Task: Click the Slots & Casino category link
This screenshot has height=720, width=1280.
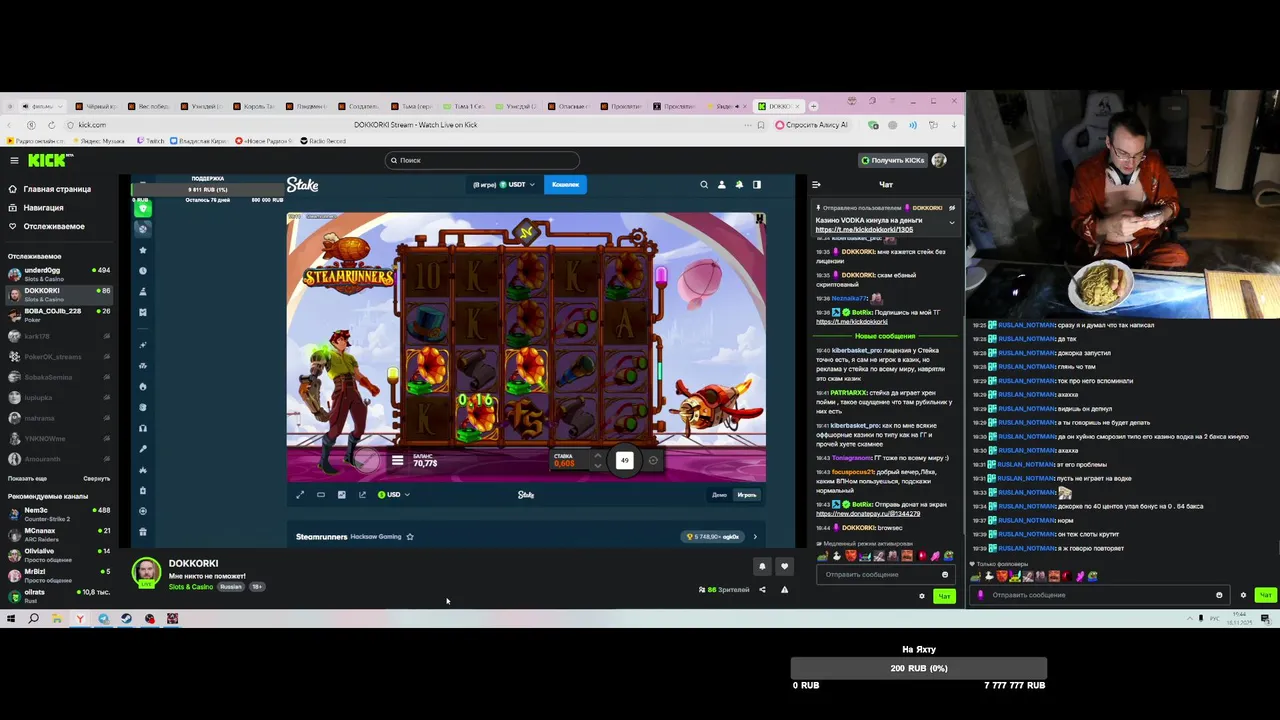Action: (x=190, y=587)
